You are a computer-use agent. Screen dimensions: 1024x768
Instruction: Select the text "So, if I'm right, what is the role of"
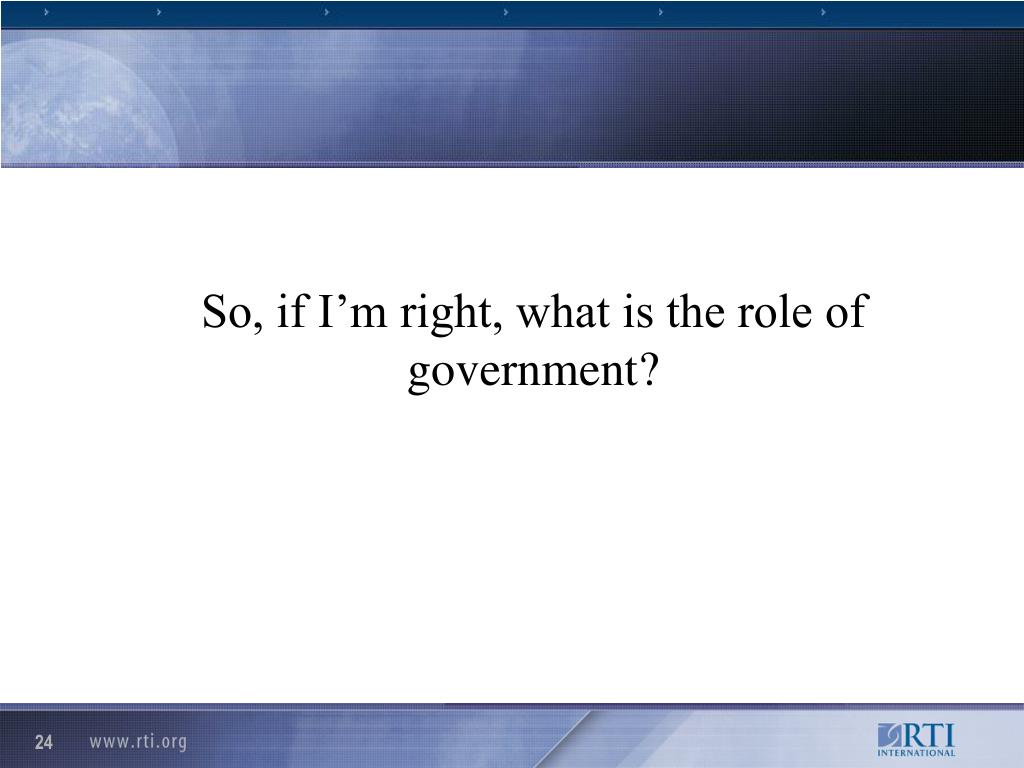tap(535, 312)
